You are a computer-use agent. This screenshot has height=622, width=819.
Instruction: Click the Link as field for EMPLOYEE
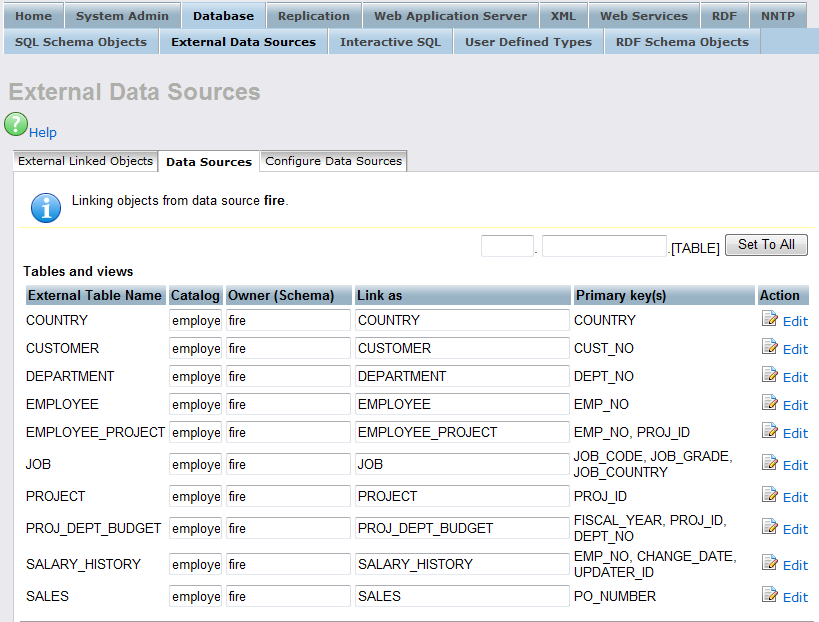[x=461, y=404]
